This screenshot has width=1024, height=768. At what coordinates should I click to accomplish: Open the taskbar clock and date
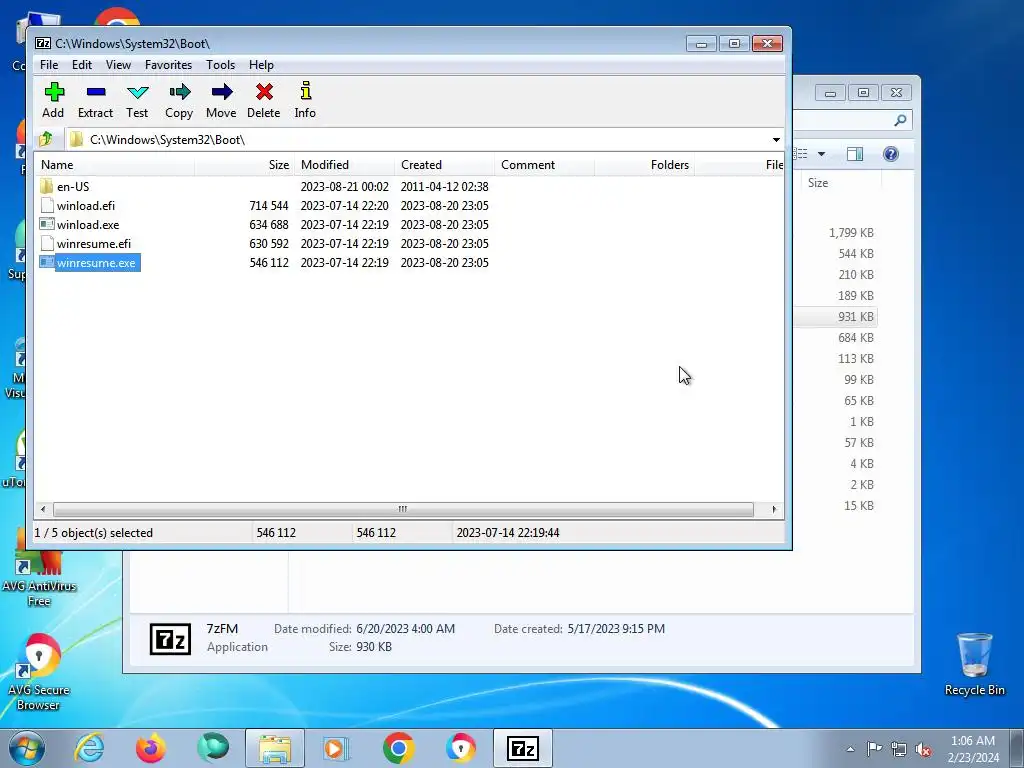pos(973,749)
